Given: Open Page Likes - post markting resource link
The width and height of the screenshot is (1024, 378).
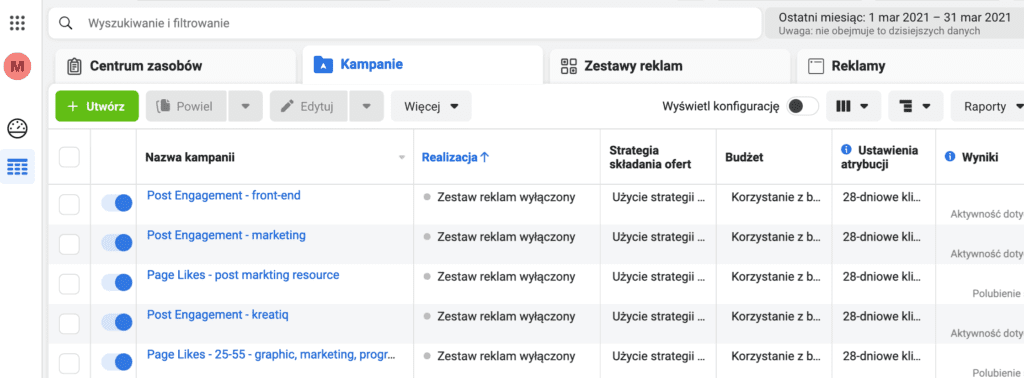Looking at the screenshot, I should click(x=243, y=275).
